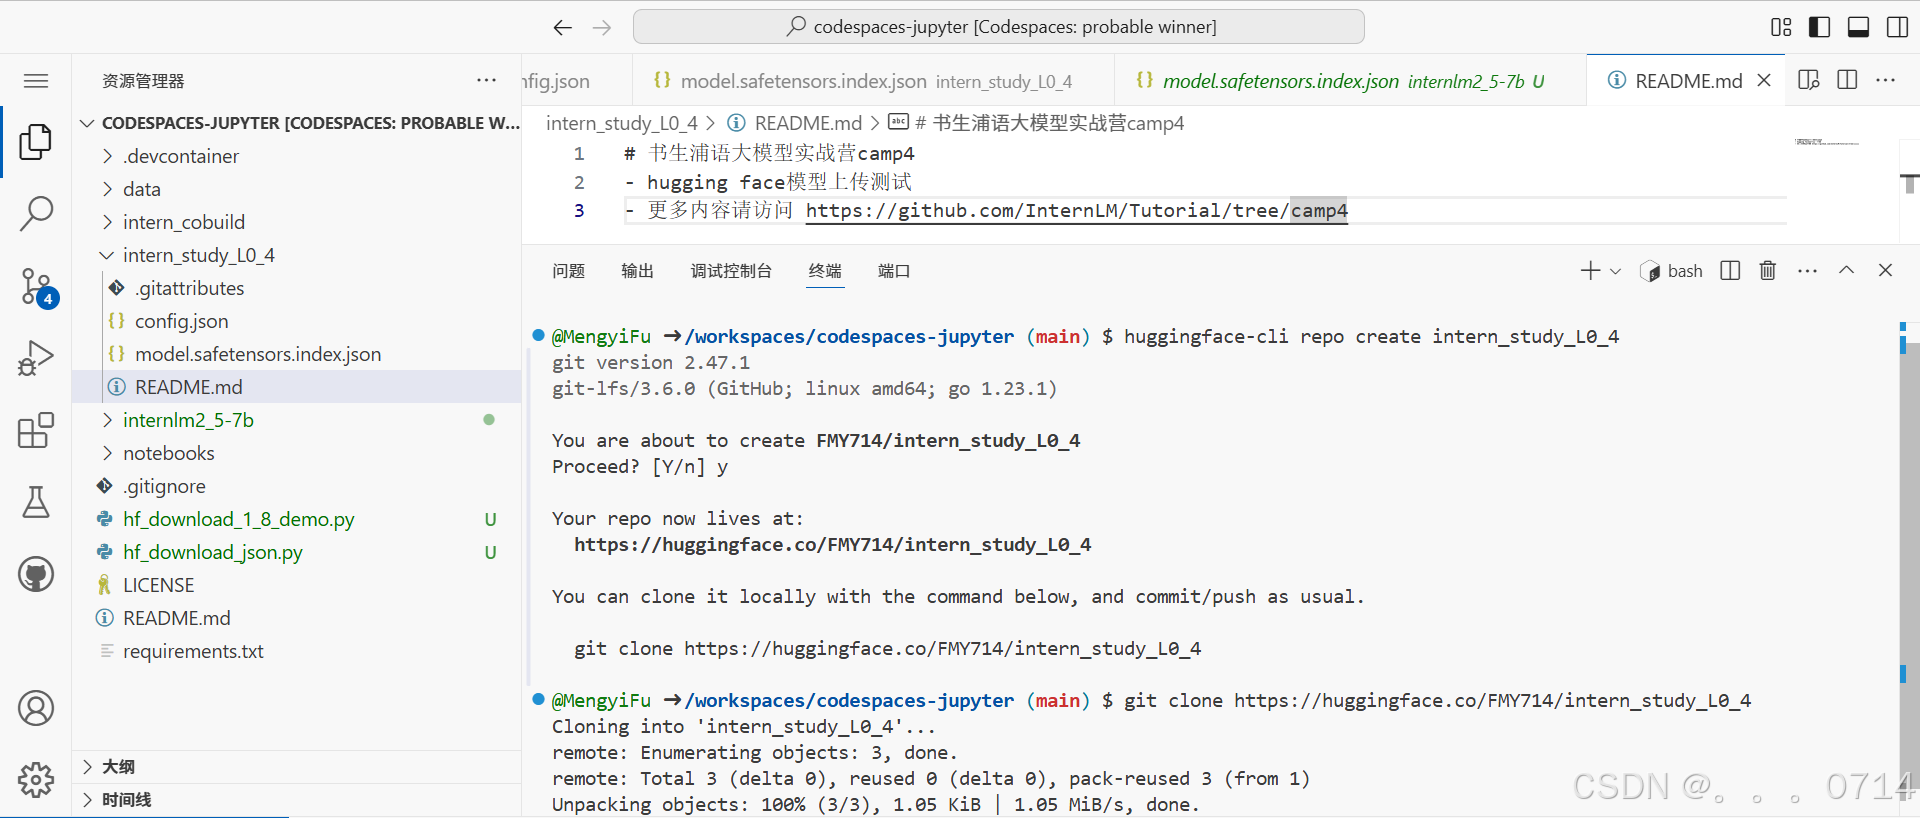
Task: Open the editor's more actions menu
Action: [1886, 80]
